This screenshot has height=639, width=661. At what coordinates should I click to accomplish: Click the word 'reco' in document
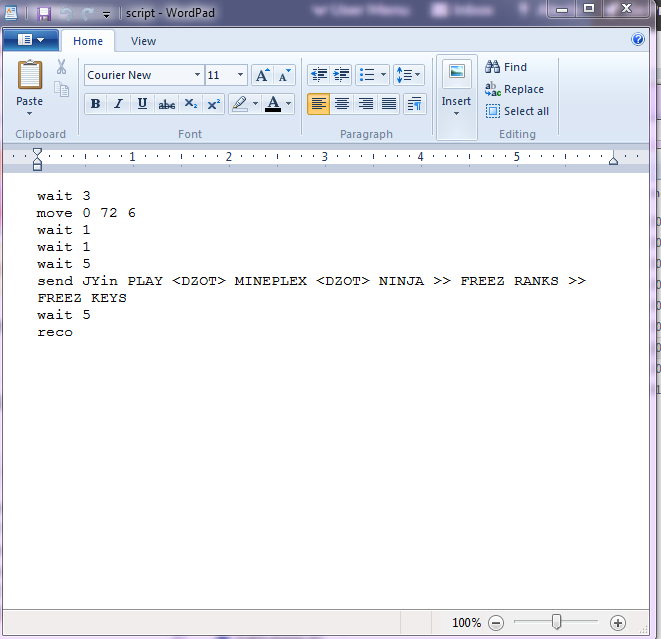point(55,332)
